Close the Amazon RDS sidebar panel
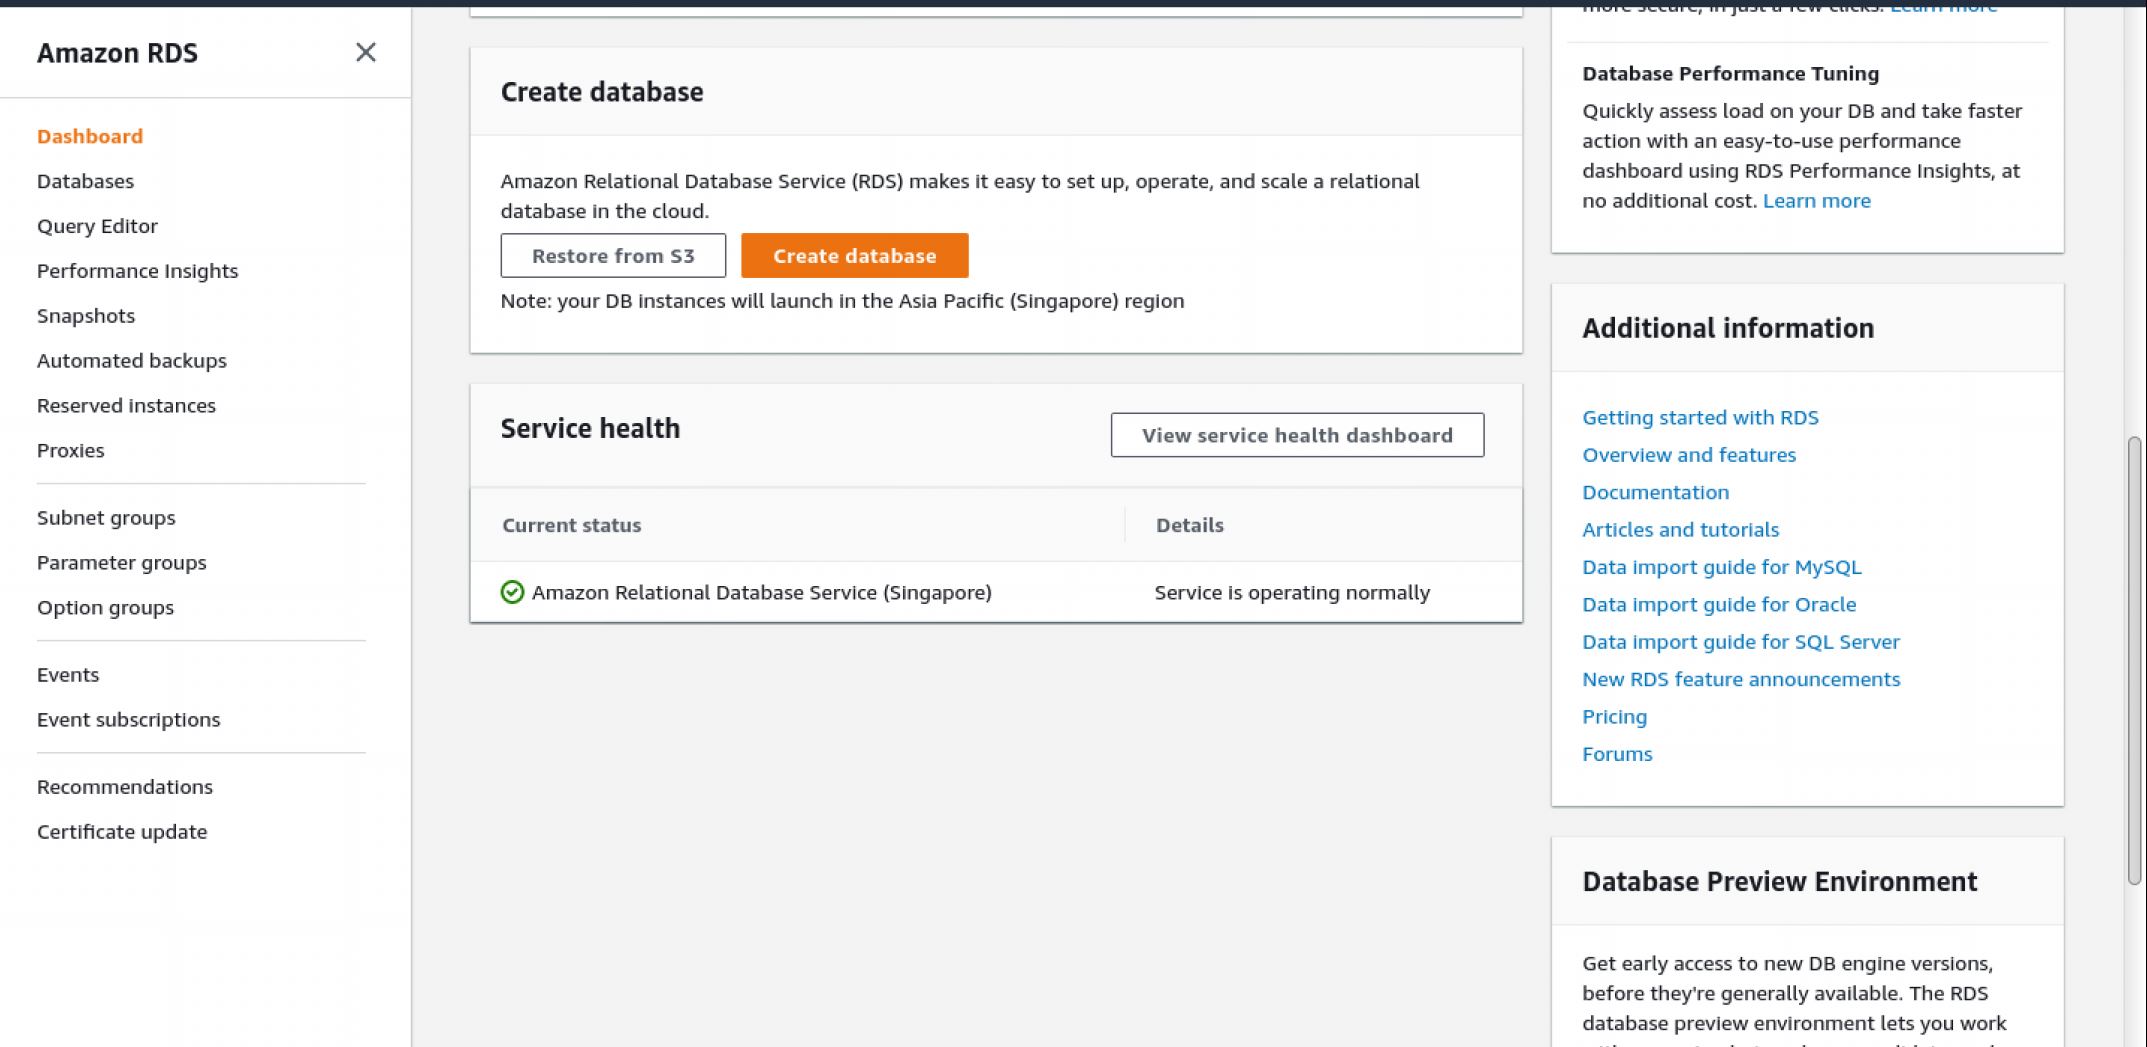 365,52
